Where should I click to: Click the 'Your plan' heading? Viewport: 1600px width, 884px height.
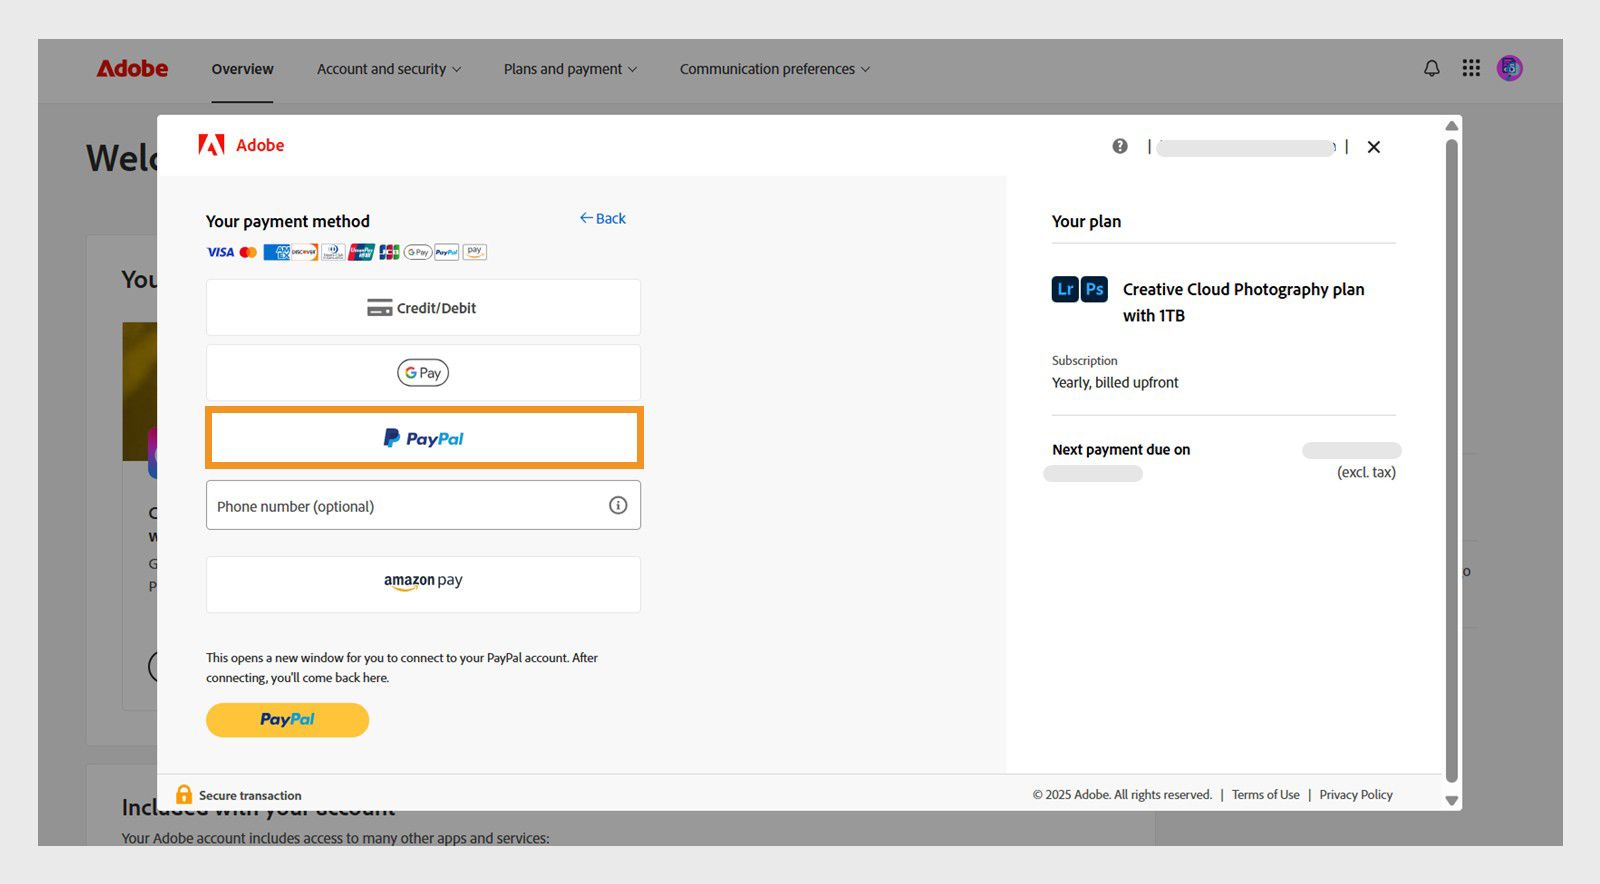(x=1086, y=221)
